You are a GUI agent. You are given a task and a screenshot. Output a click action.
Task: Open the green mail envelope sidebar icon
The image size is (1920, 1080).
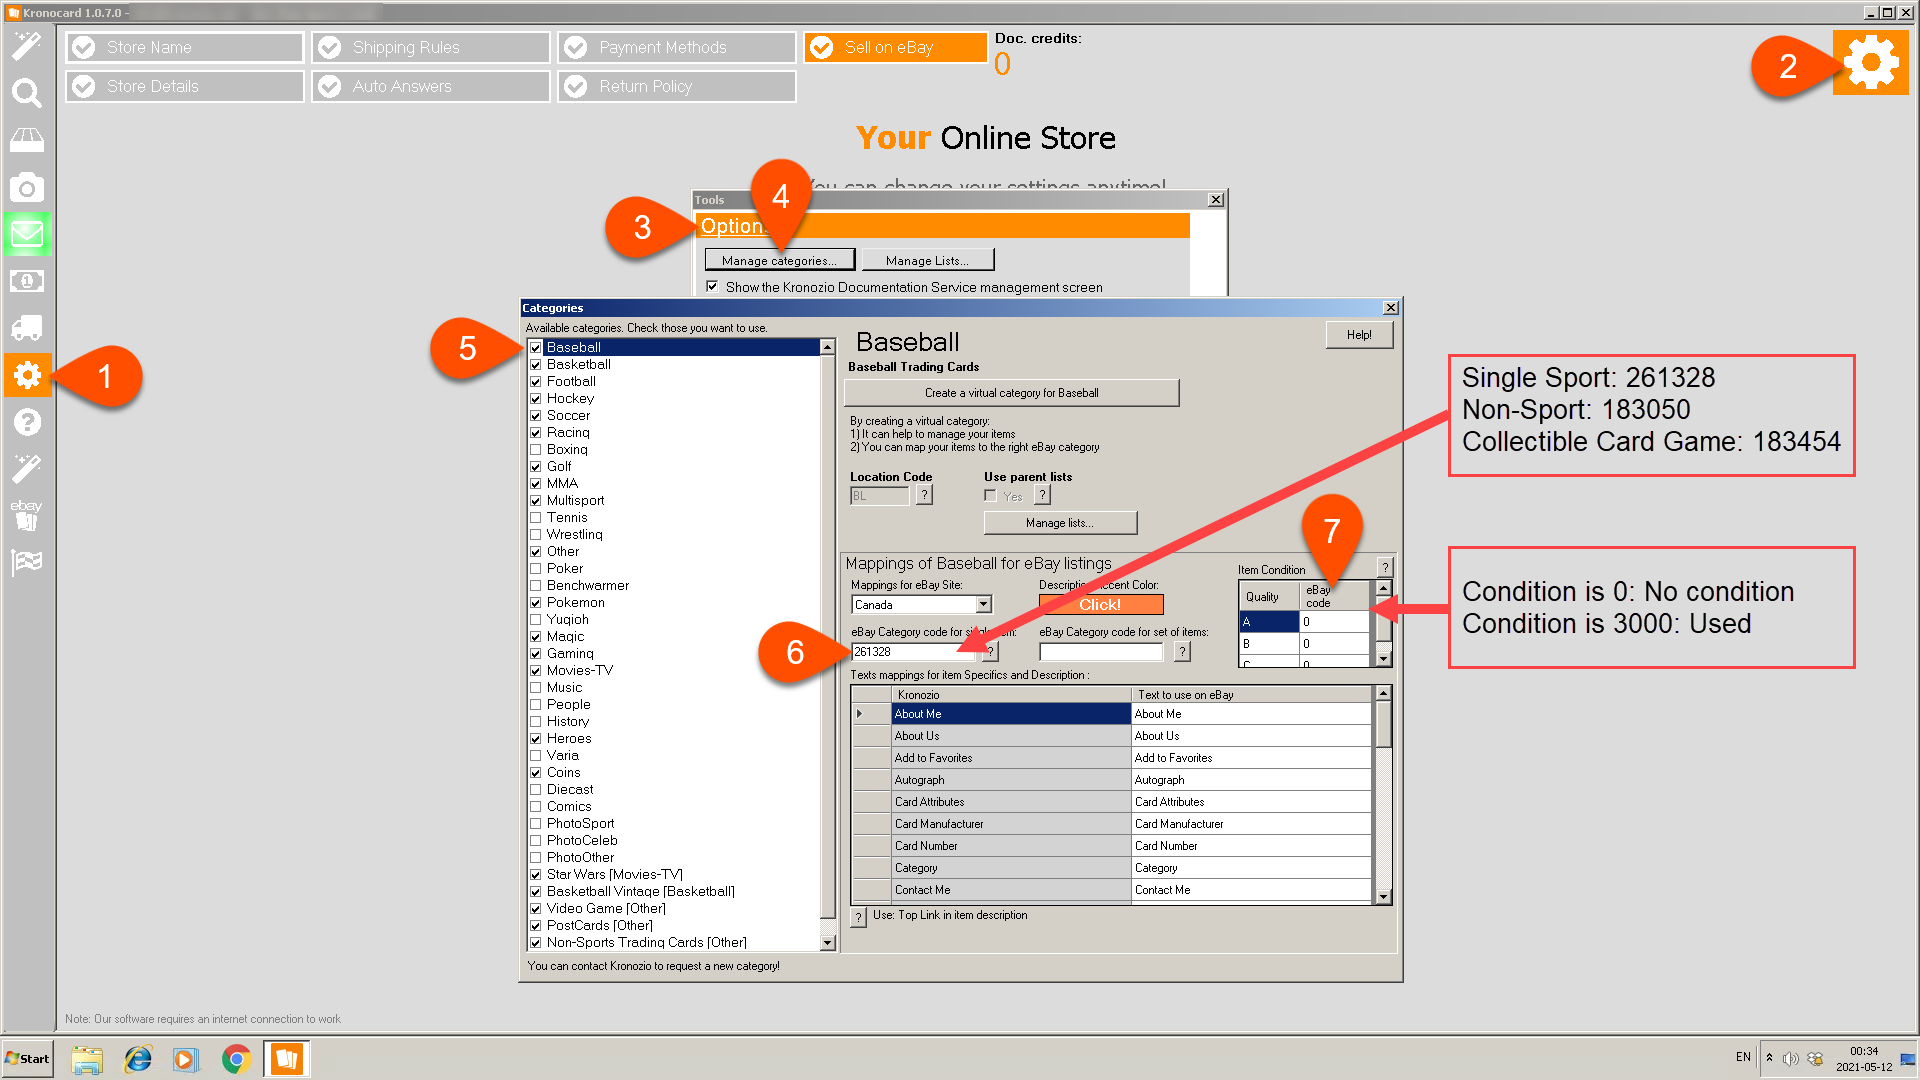(x=27, y=234)
